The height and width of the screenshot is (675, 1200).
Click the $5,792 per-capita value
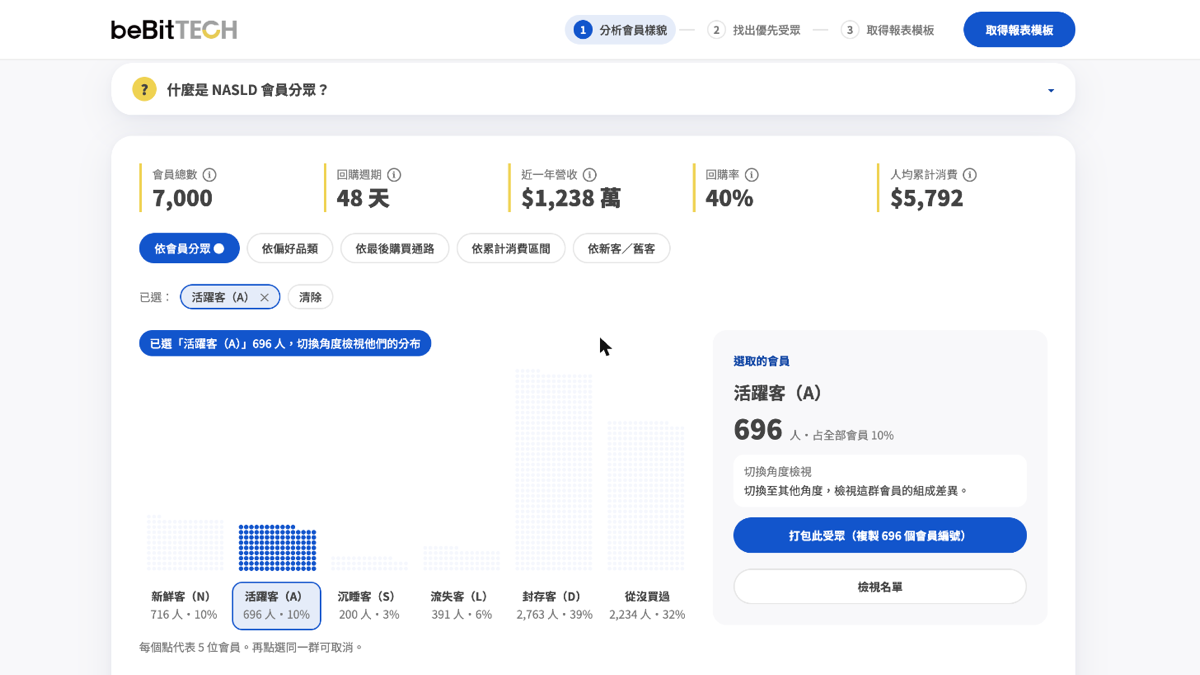point(927,198)
